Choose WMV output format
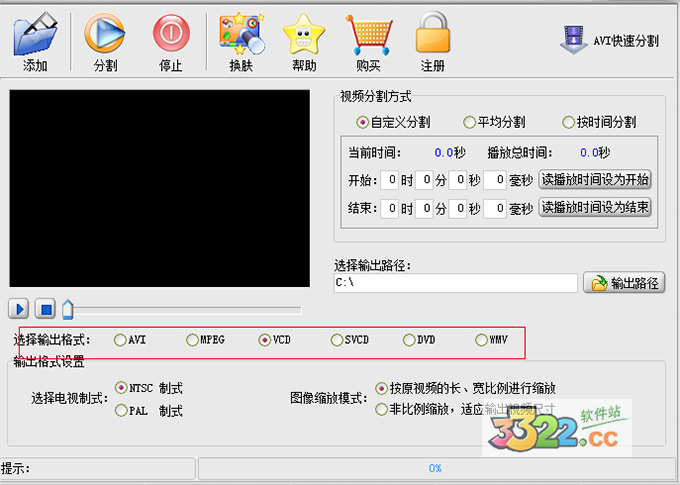 point(491,340)
